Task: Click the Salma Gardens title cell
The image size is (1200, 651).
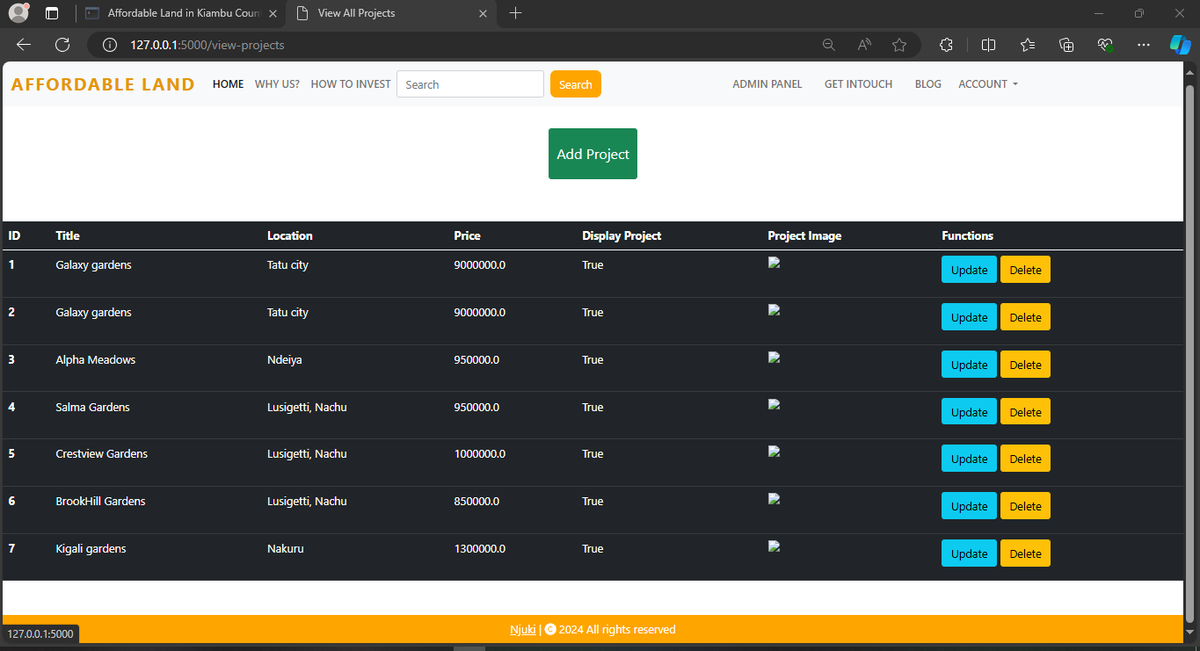Action: (x=92, y=407)
